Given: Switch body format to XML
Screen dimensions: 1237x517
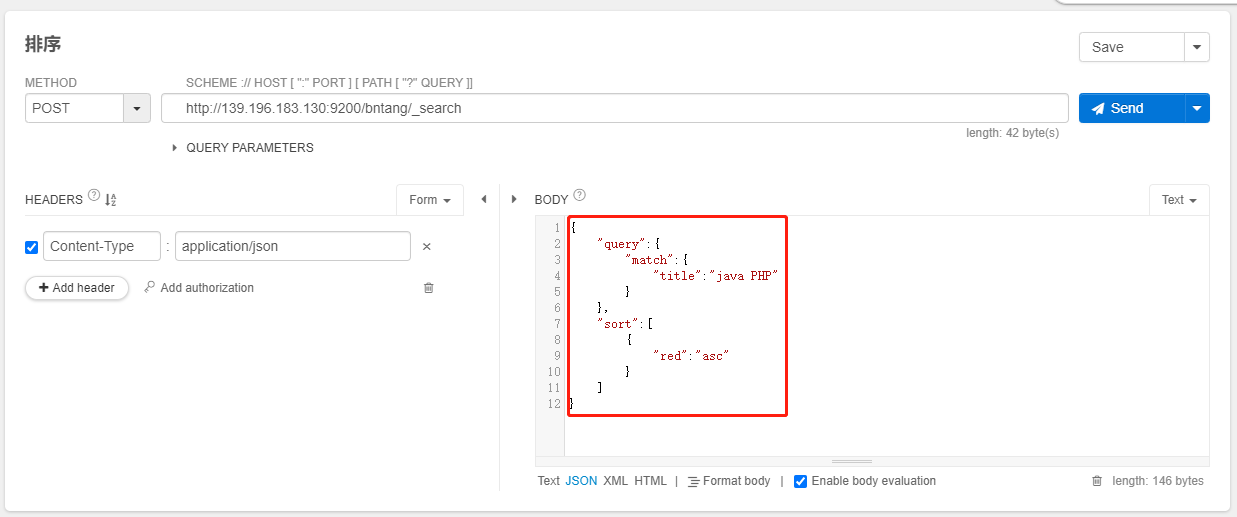Looking at the screenshot, I should pos(616,481).
